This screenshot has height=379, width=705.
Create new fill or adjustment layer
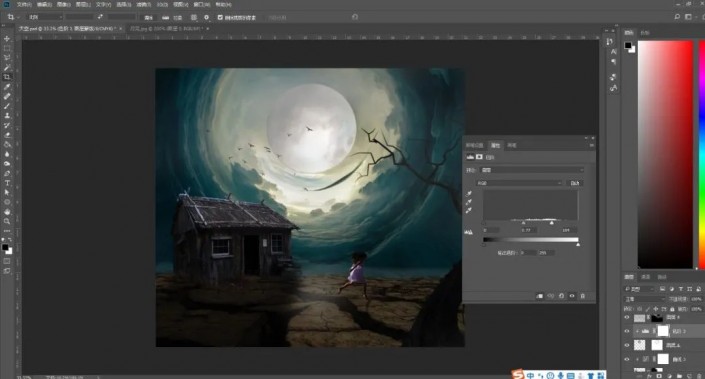tap(669, 376)
